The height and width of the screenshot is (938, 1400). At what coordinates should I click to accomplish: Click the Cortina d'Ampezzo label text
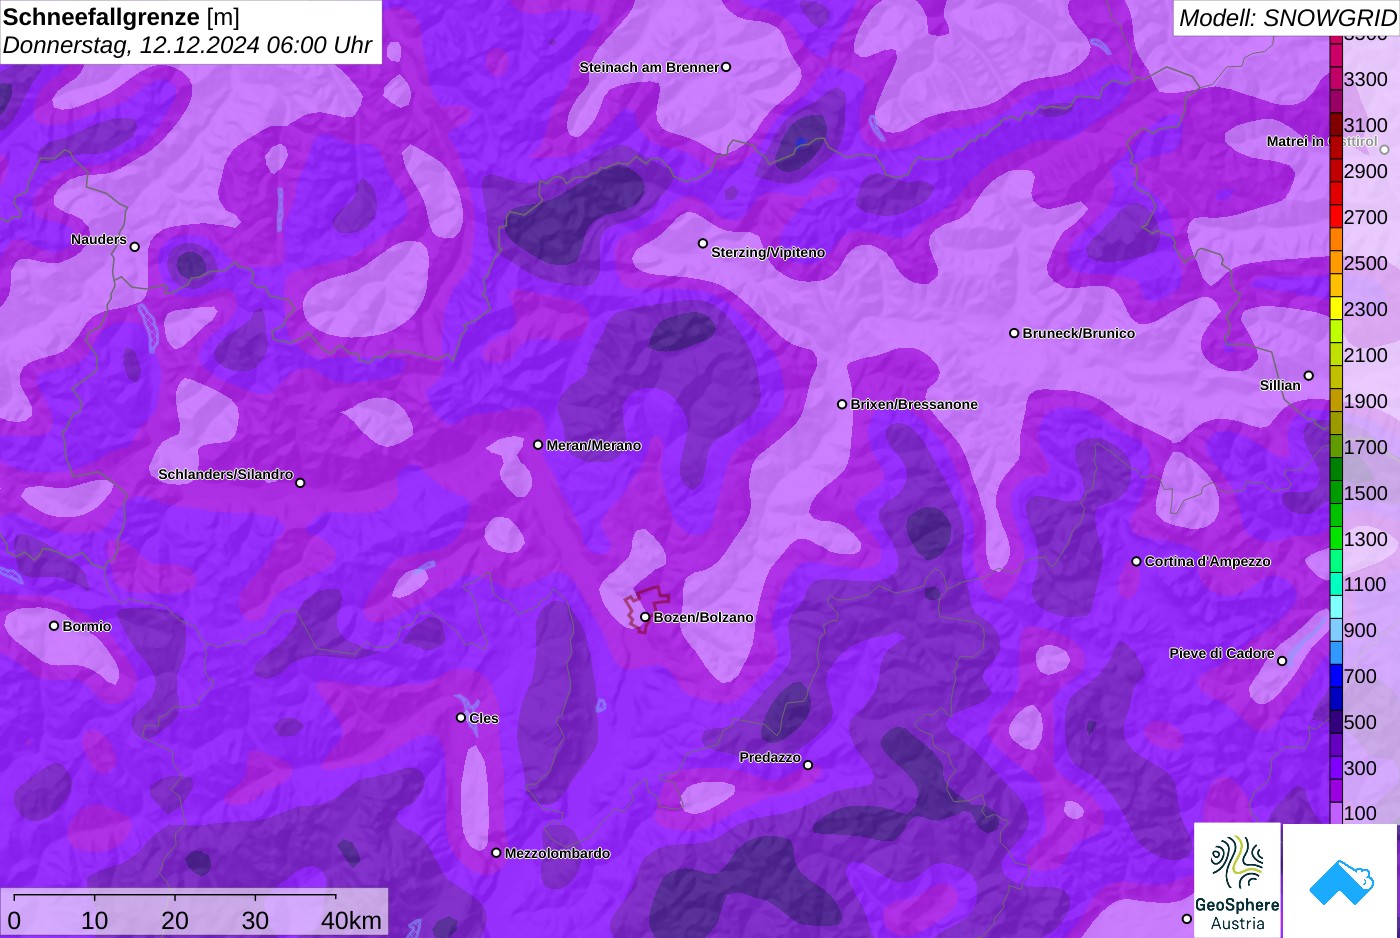coord(1208,562)
